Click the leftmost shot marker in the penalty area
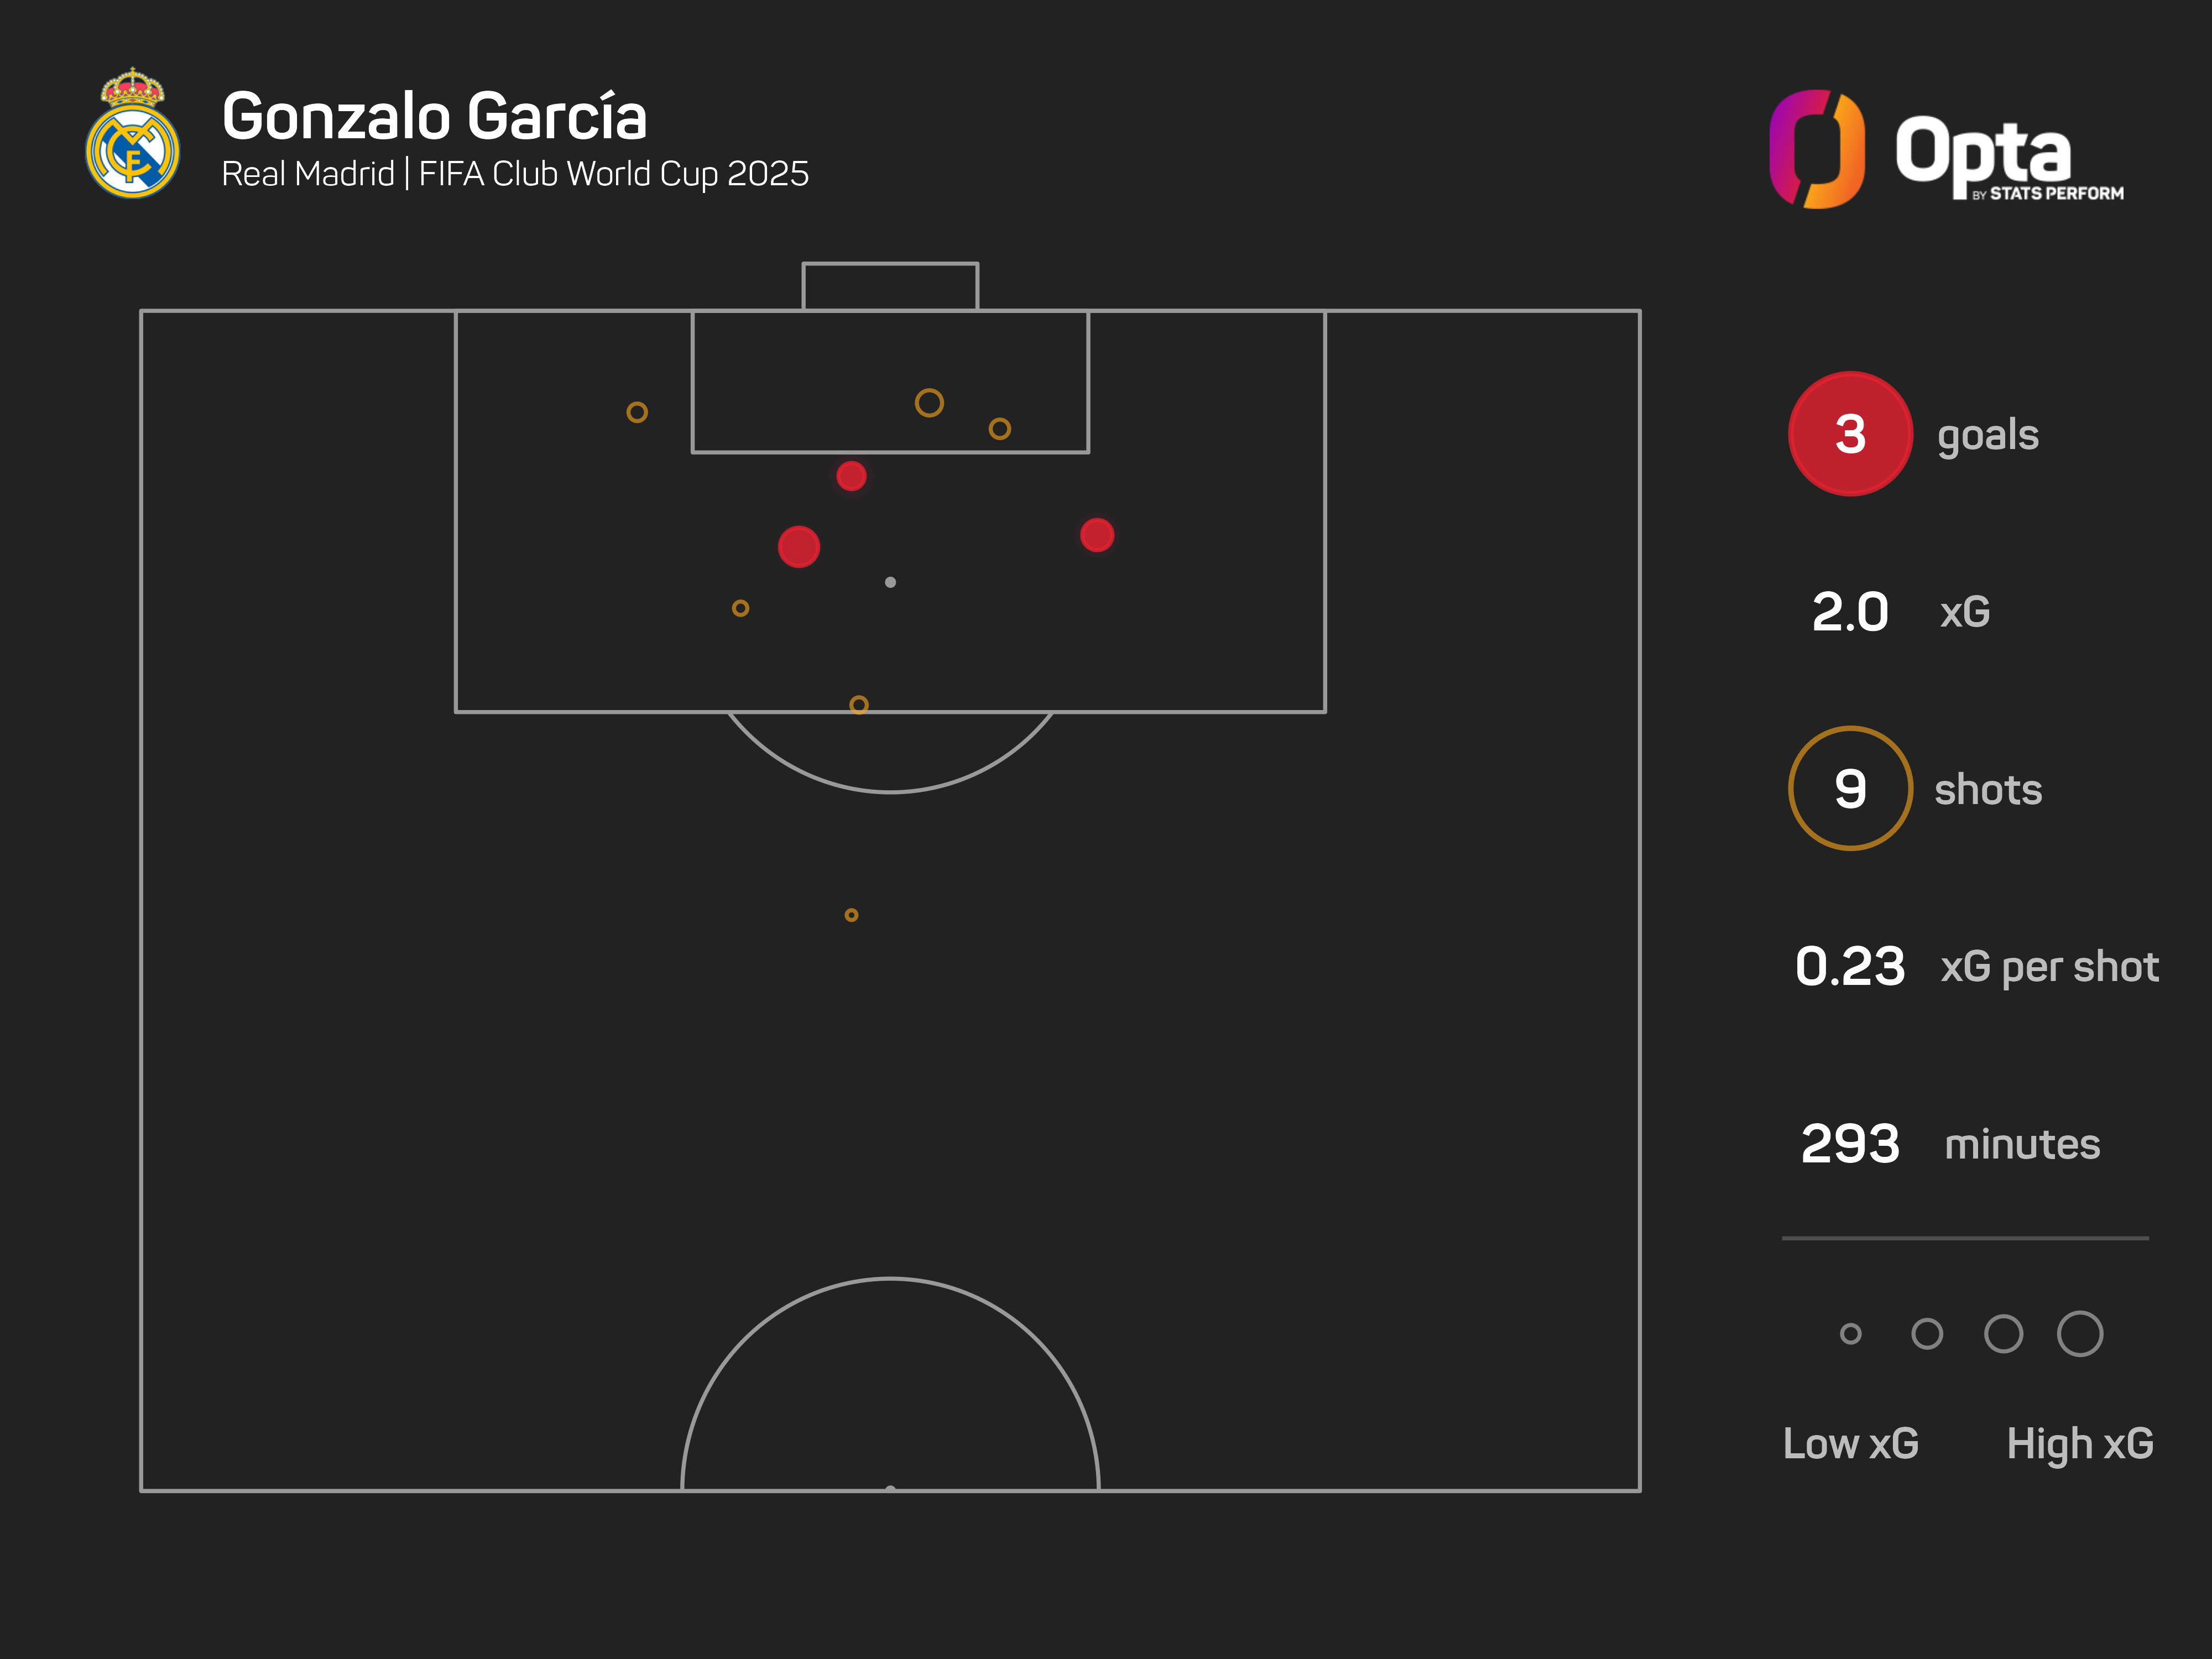Image resolution: width=2212 pixels, height=1659 pixels. (637, 412)
